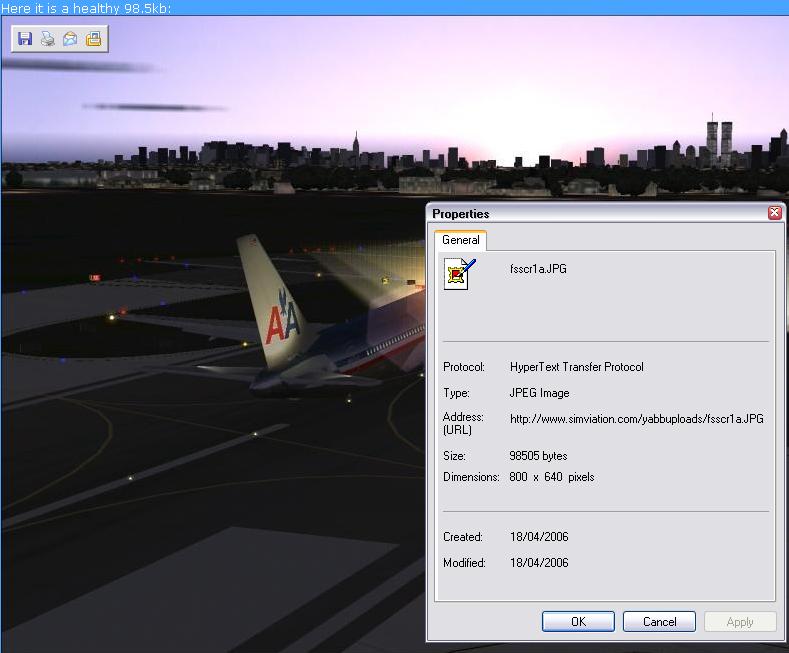Close the Properties dialog with red X
This screenshot has height=653, width=789.
[x=774, y=213]
